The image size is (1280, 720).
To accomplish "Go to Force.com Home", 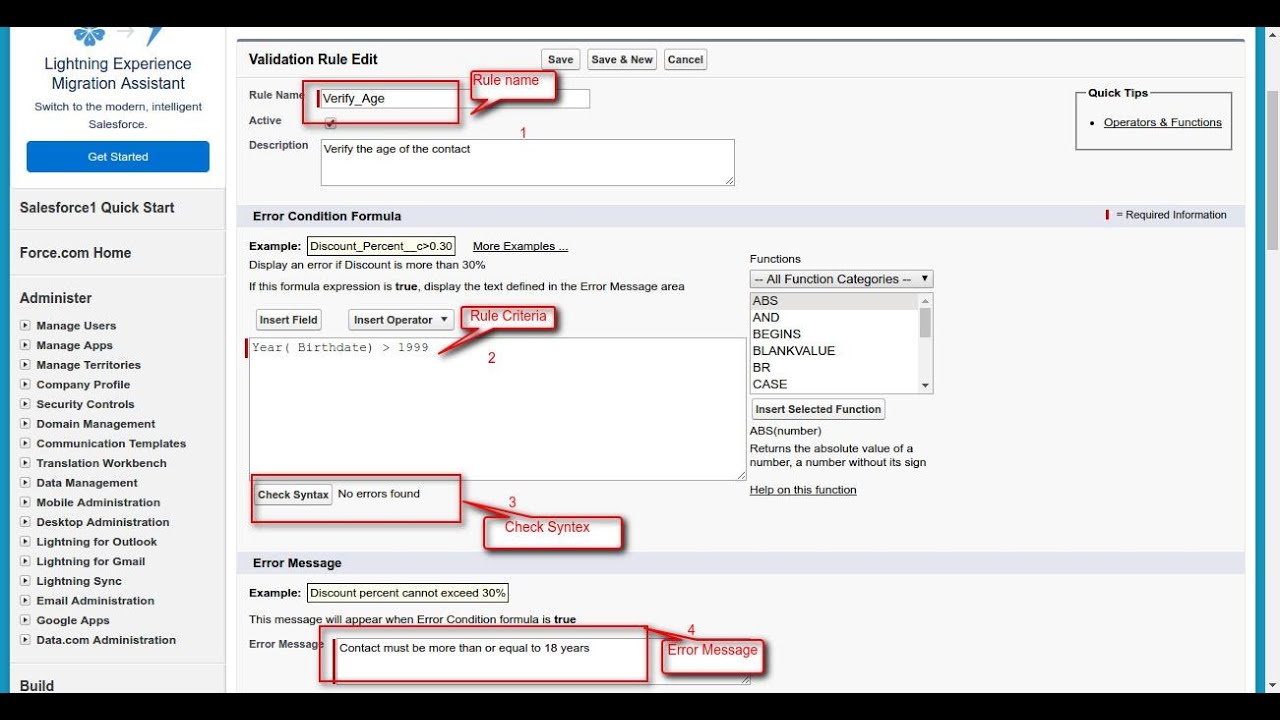I will click(x=75, y=253).
